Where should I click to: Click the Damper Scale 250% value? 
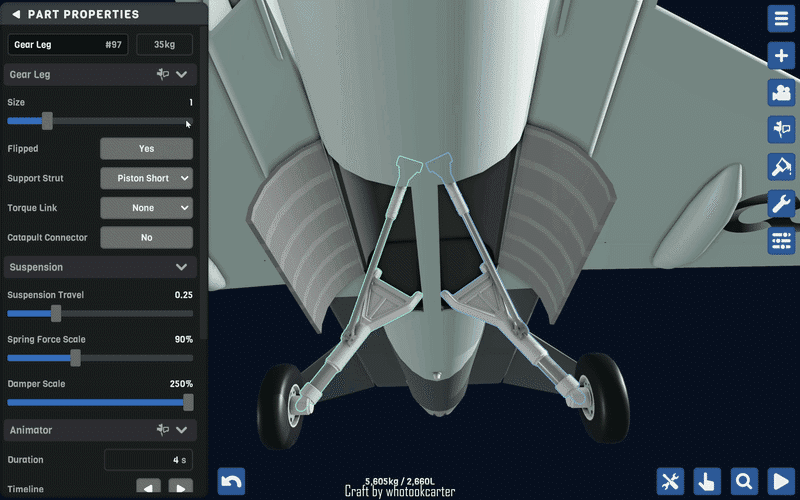181,384
